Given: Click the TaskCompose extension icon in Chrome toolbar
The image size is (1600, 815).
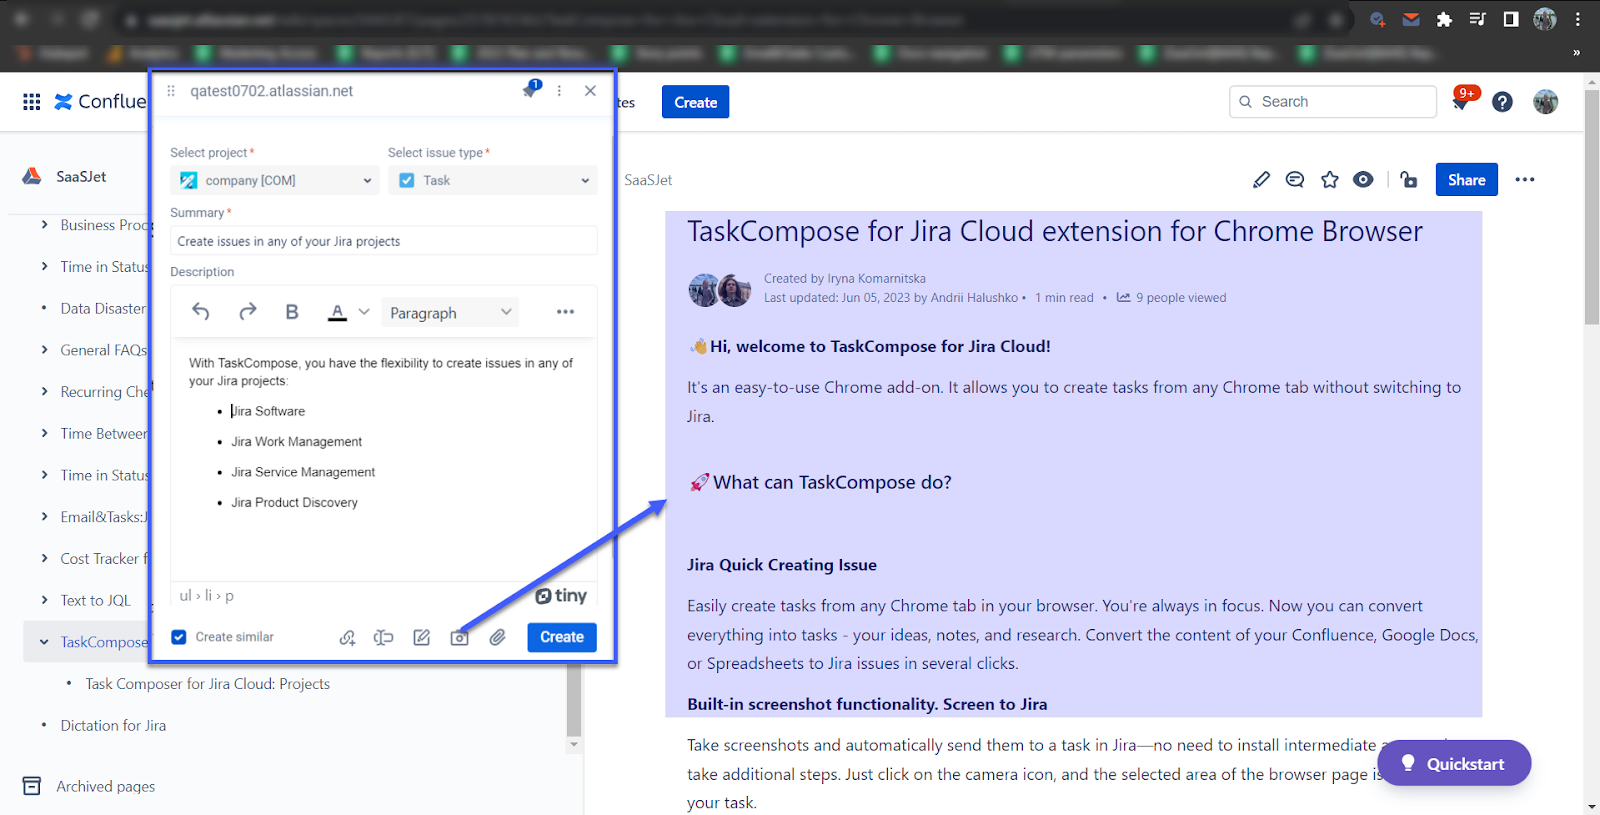Looking at the screenshot, I should tap(1377, 19).
